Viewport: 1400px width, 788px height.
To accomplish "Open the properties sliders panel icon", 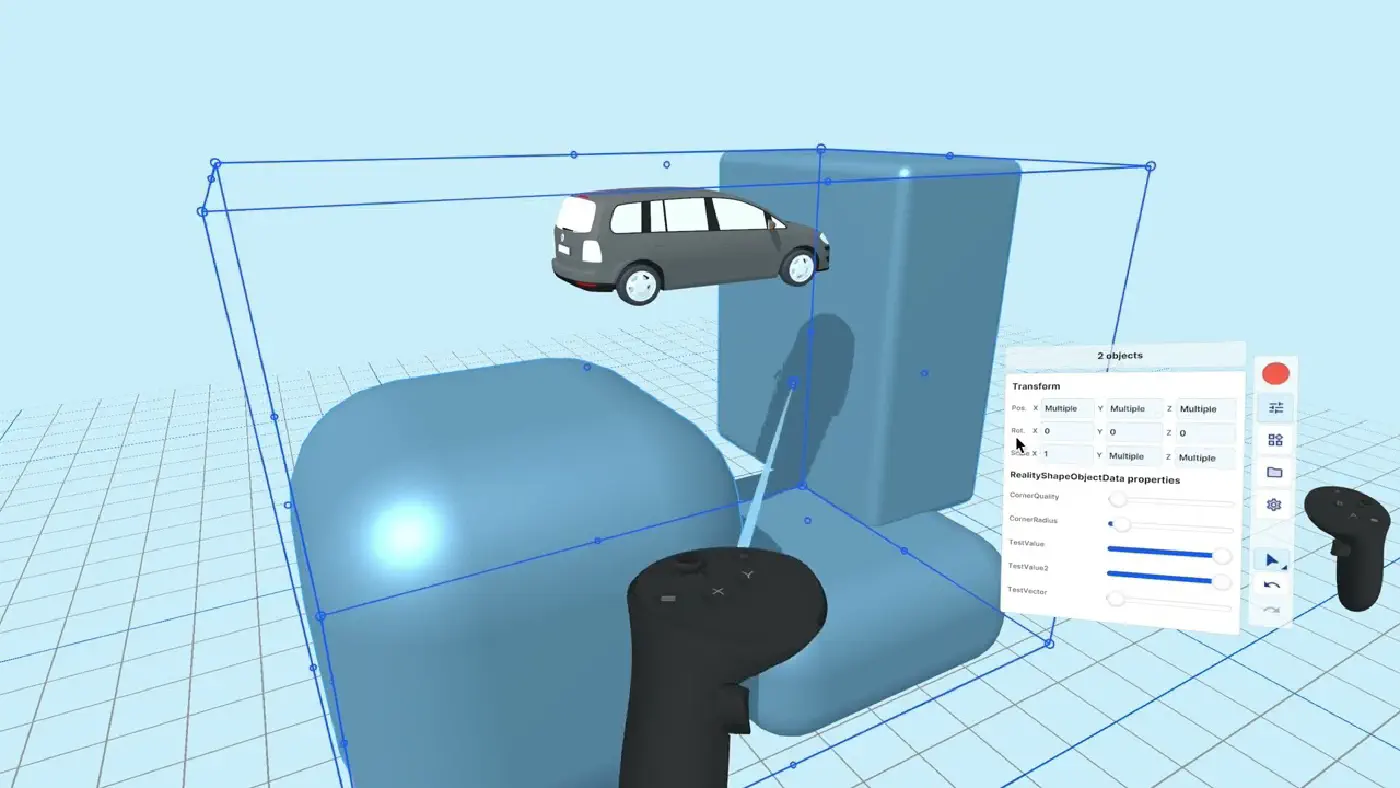I will click(x=1276, y=408).
